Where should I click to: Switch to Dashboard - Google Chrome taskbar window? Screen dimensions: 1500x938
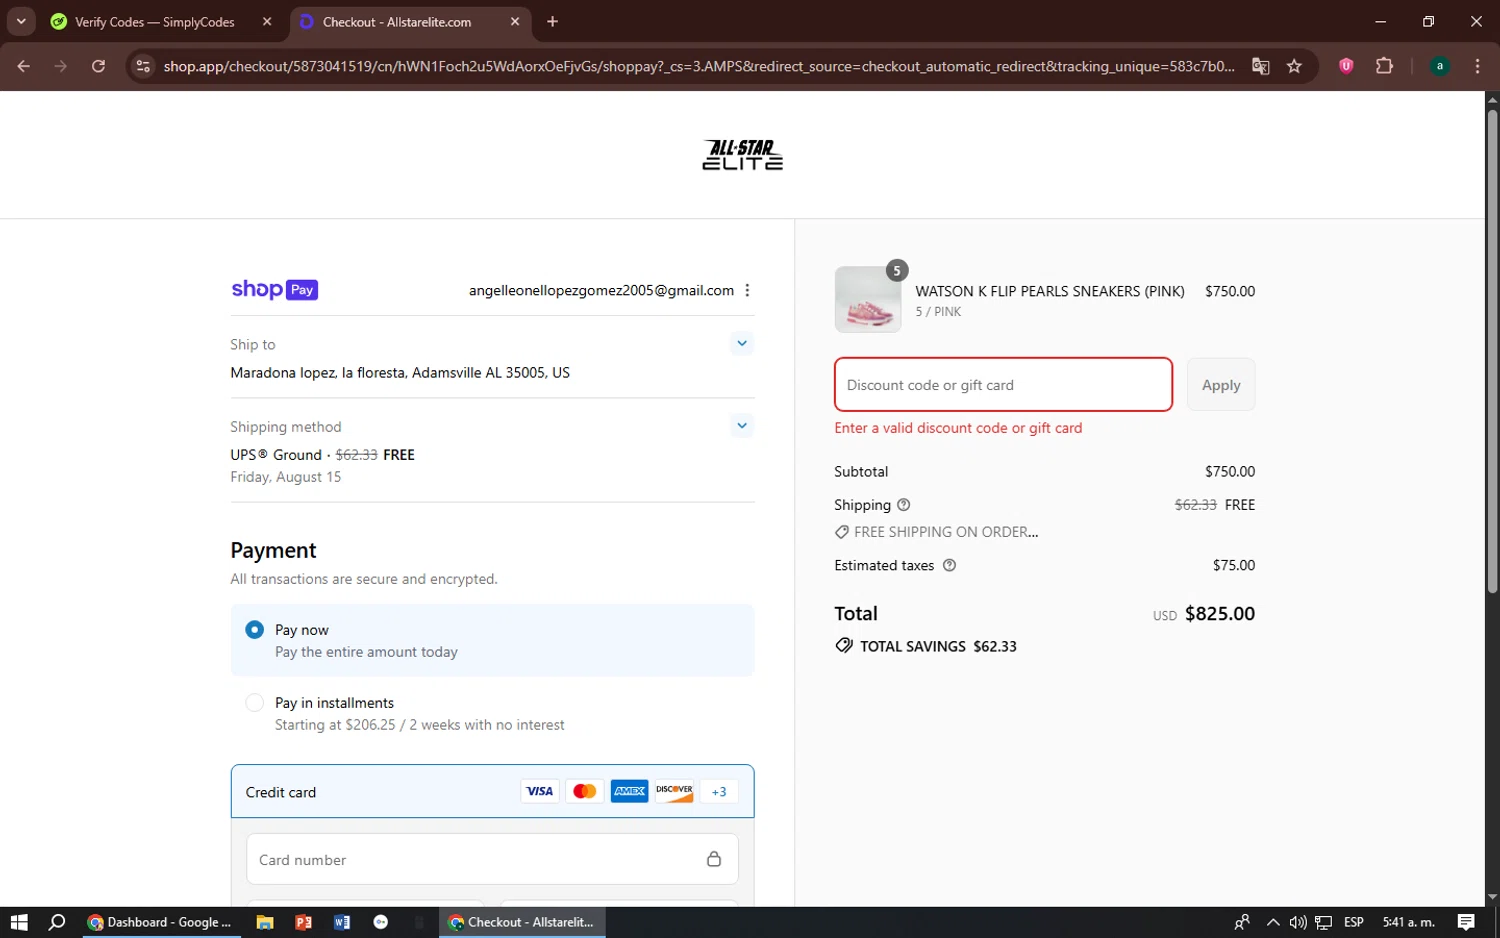[160, 922]
